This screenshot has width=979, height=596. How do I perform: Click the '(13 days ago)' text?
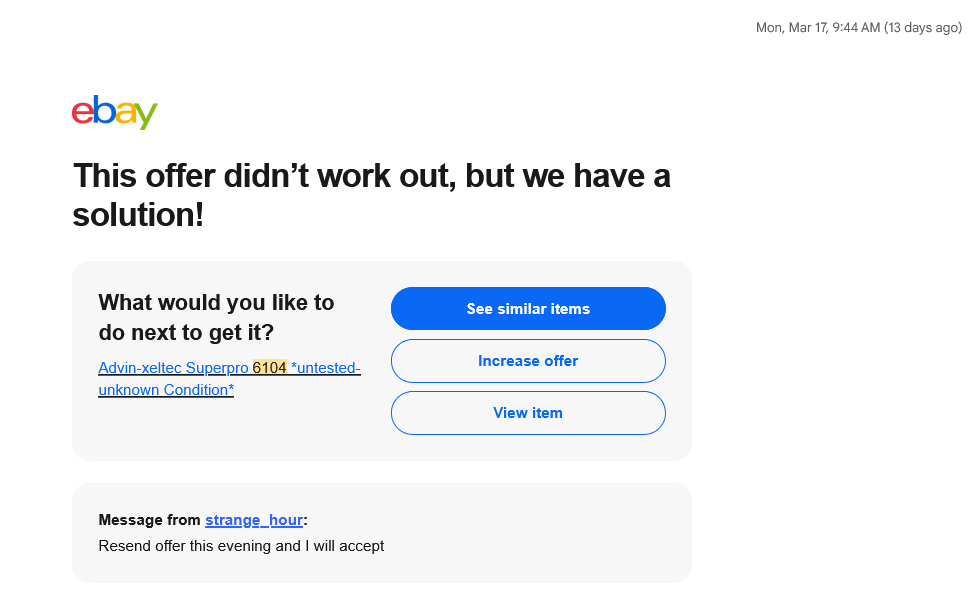923,27
